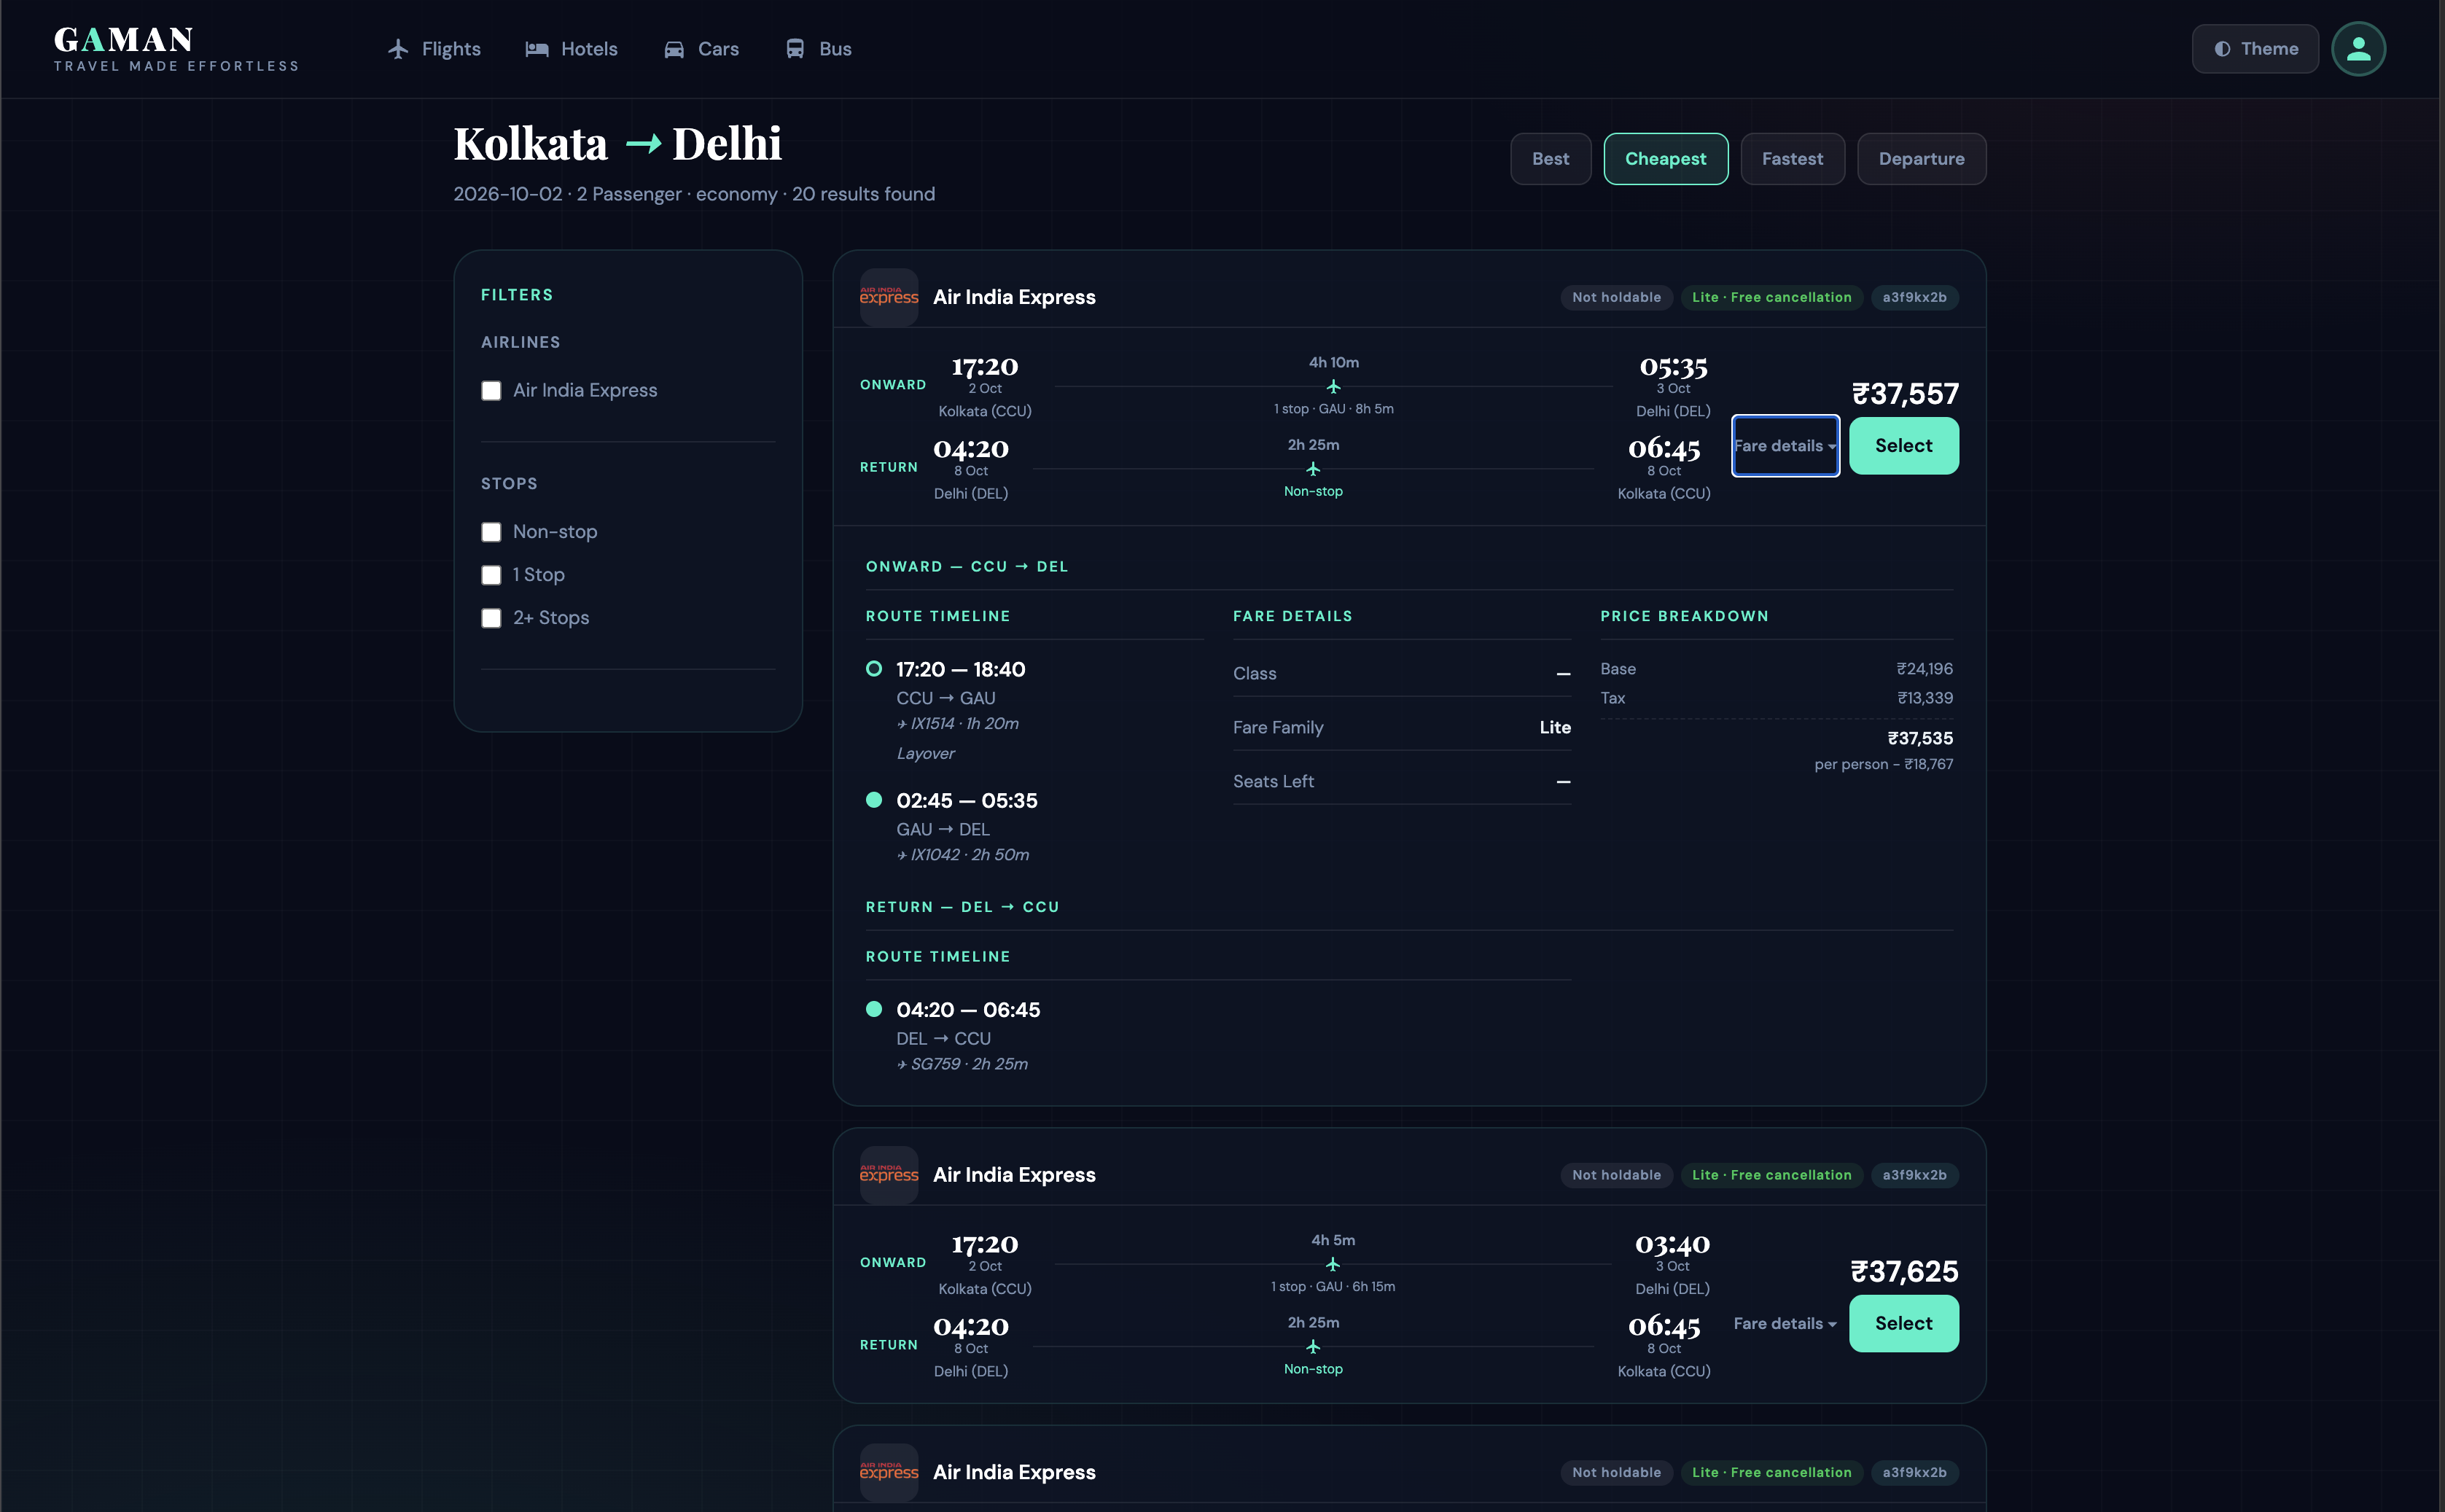
Task: Click the Cars icon in navigation
Action: (675, 49)
